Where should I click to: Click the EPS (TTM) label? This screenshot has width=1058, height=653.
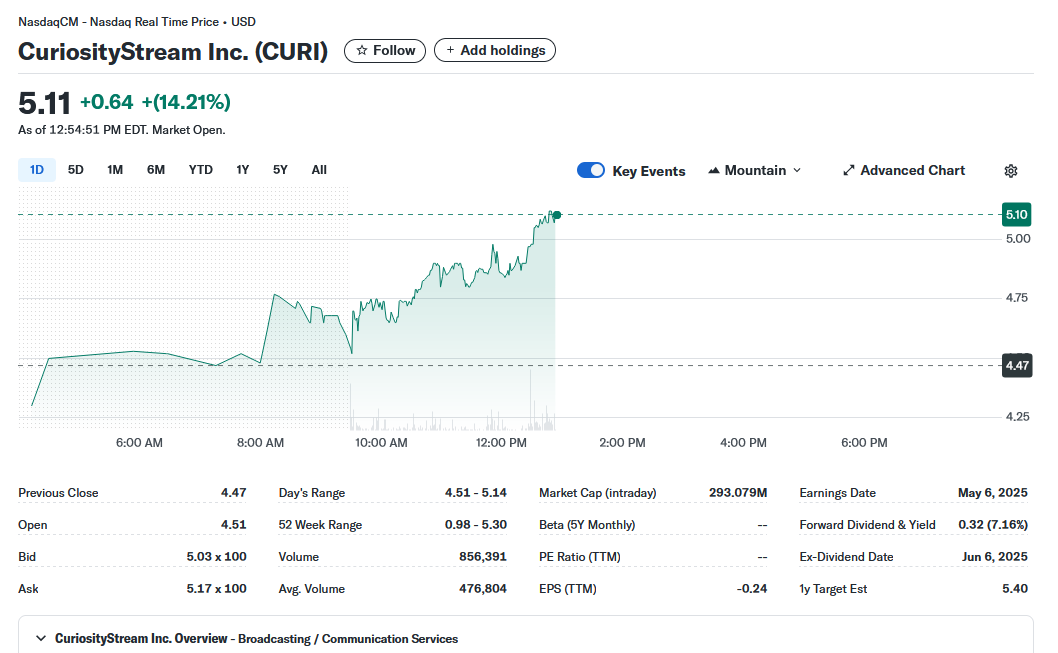click(568, 589)
